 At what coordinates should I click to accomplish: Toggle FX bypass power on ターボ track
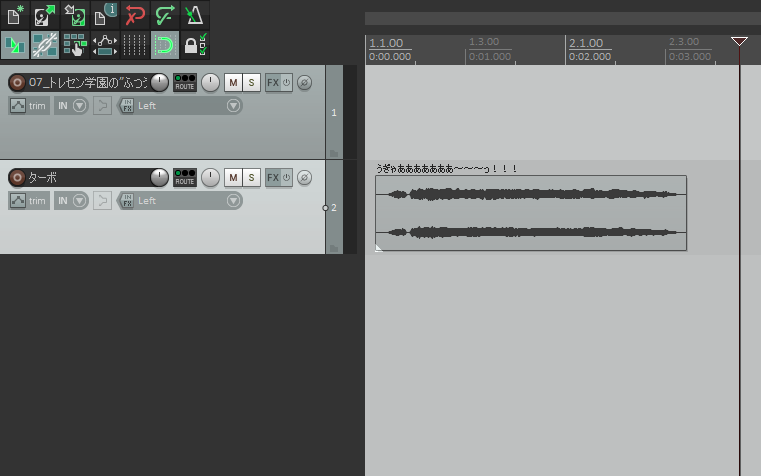click(x=286, y=178)
